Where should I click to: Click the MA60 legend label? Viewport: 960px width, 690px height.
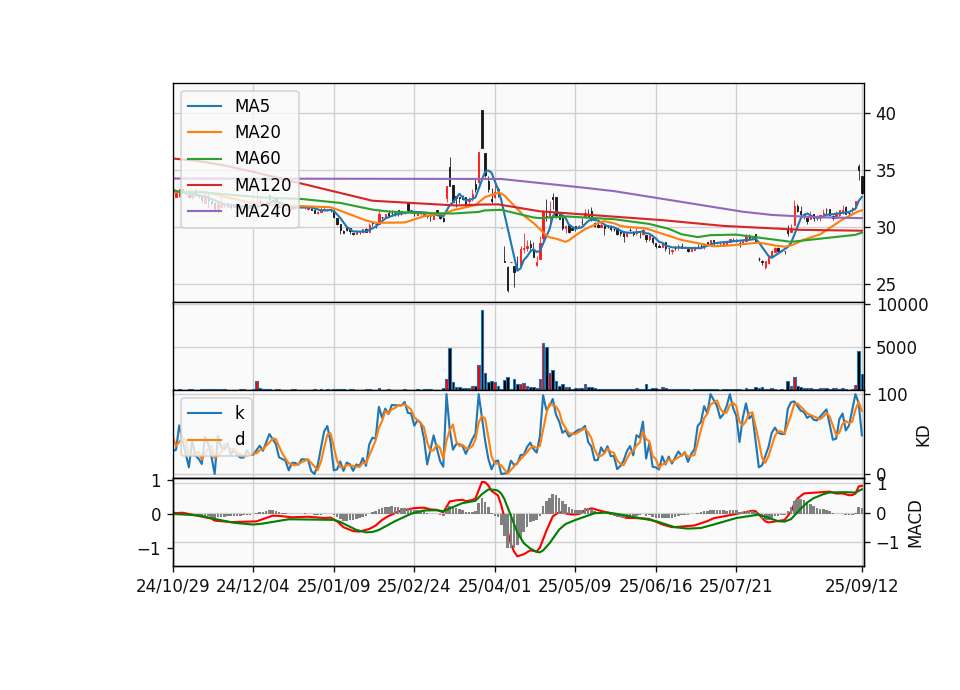[257, 158]
